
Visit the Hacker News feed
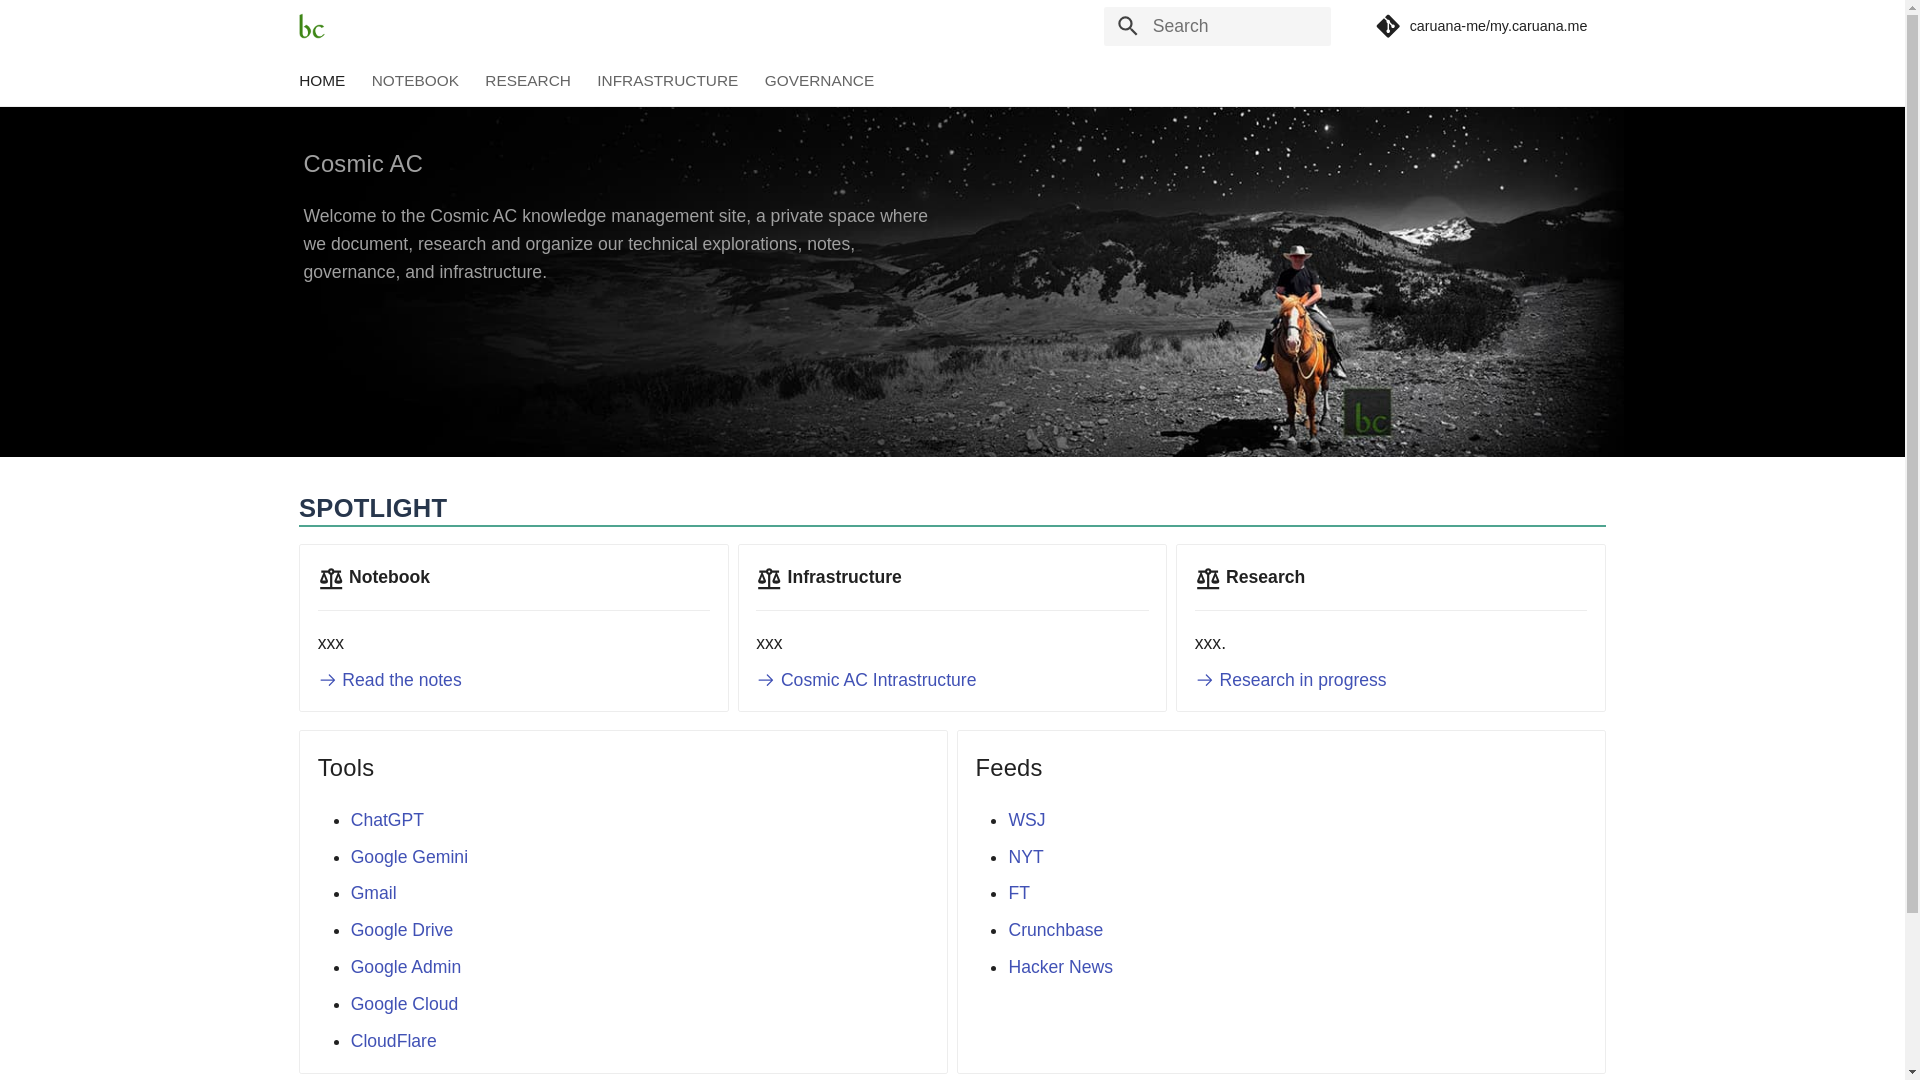(x=1059, y=967)
